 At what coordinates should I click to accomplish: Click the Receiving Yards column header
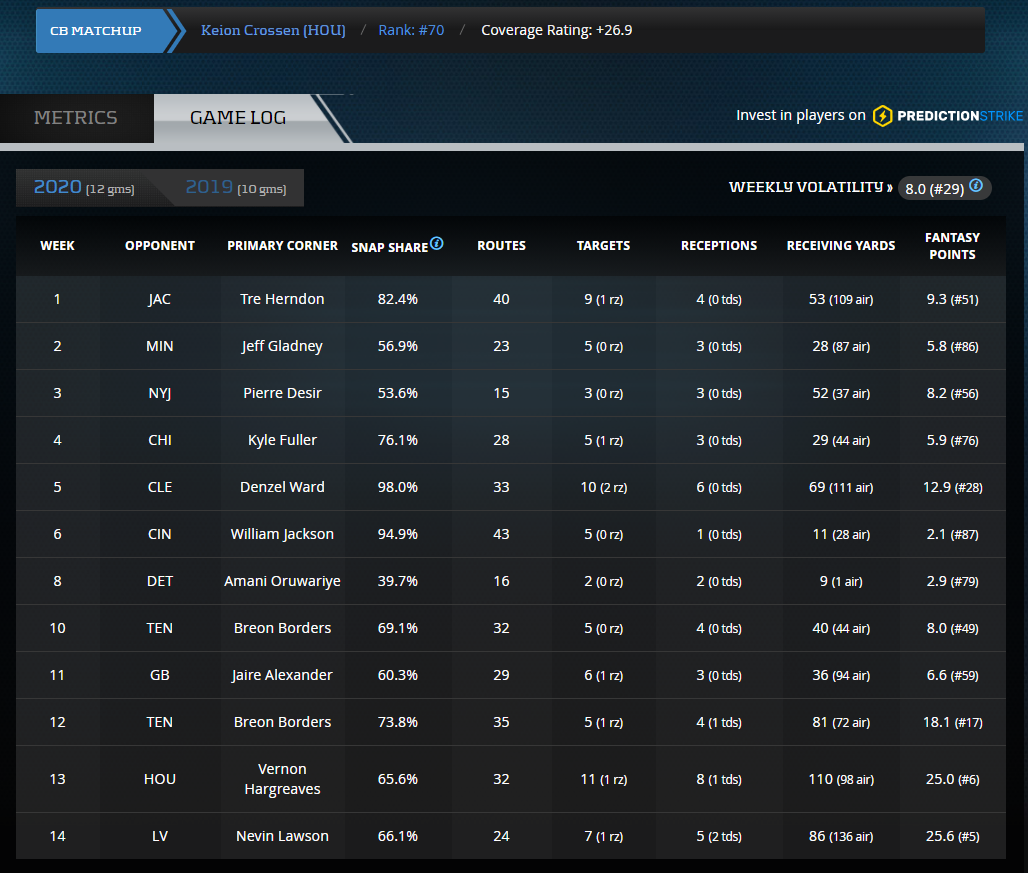841,246
